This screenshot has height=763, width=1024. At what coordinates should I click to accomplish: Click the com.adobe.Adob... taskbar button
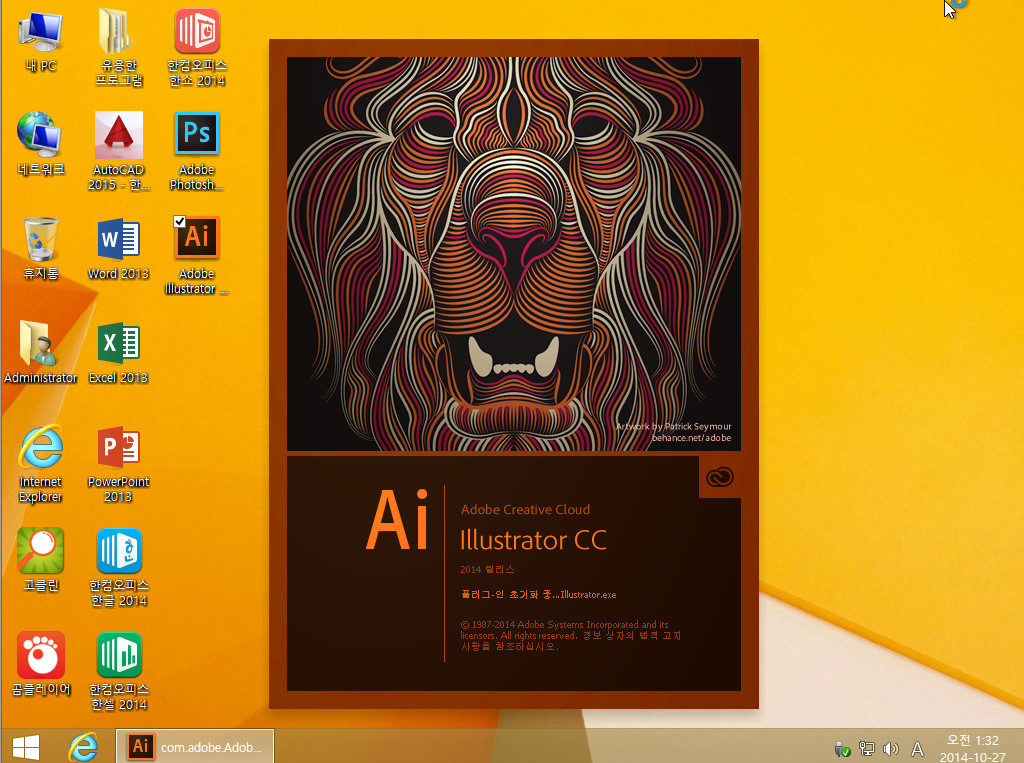click(195, 747)
